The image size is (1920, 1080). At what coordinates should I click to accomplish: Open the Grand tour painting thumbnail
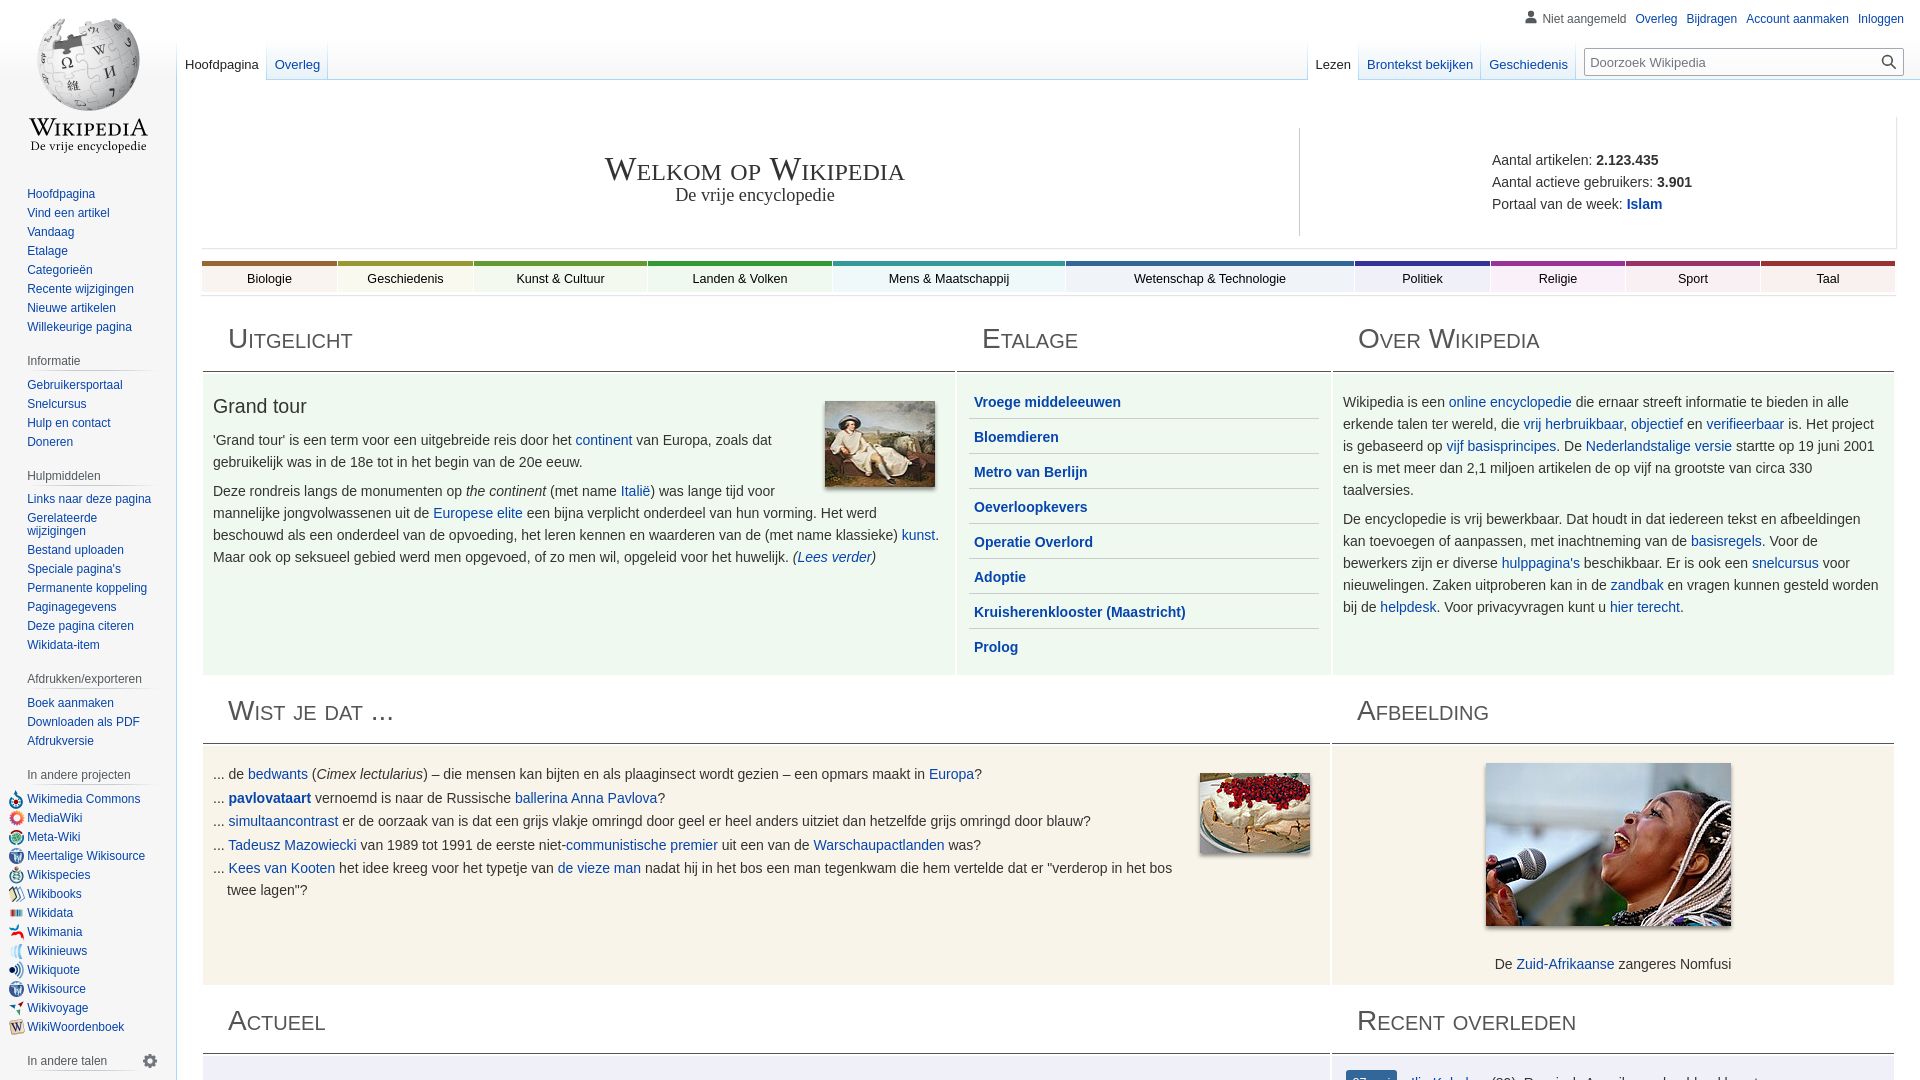coord(880,444)
